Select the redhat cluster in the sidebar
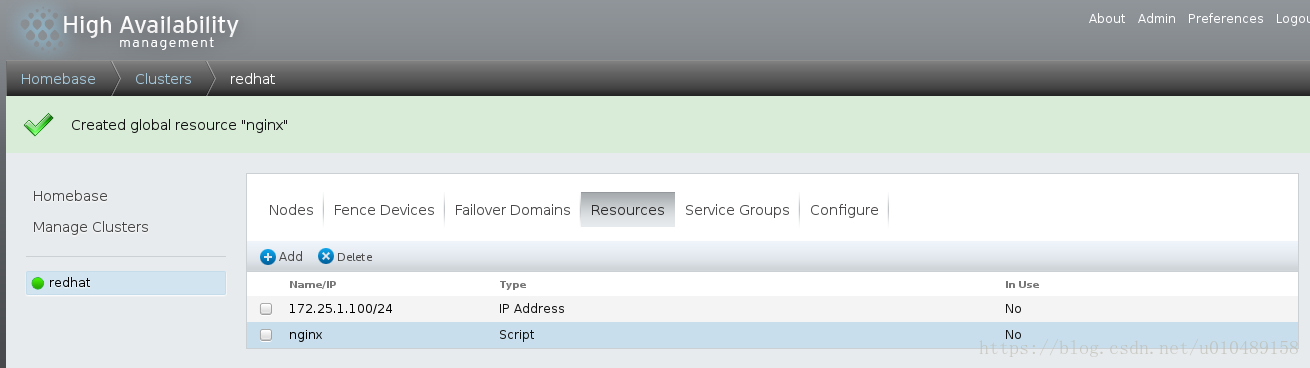 (126, 283)
